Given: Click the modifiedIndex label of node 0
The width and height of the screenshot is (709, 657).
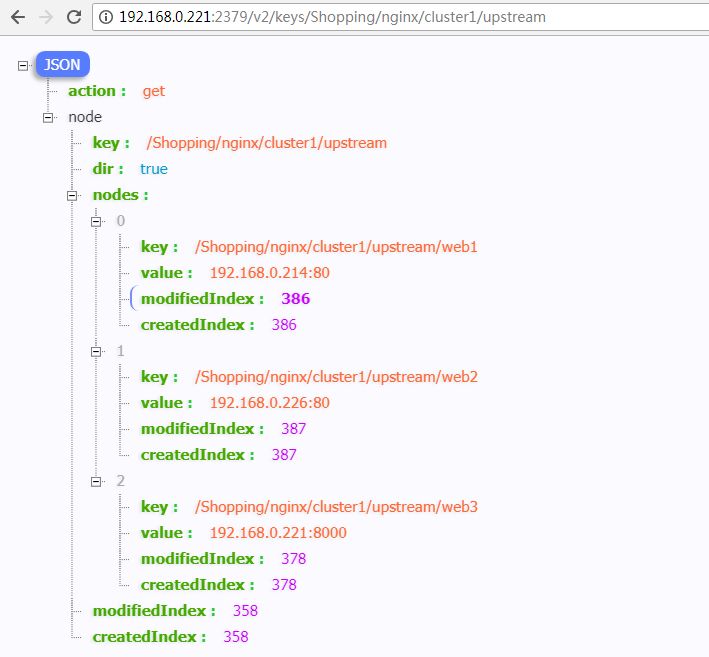Looking at the screenshot, I should pos(202,299).
